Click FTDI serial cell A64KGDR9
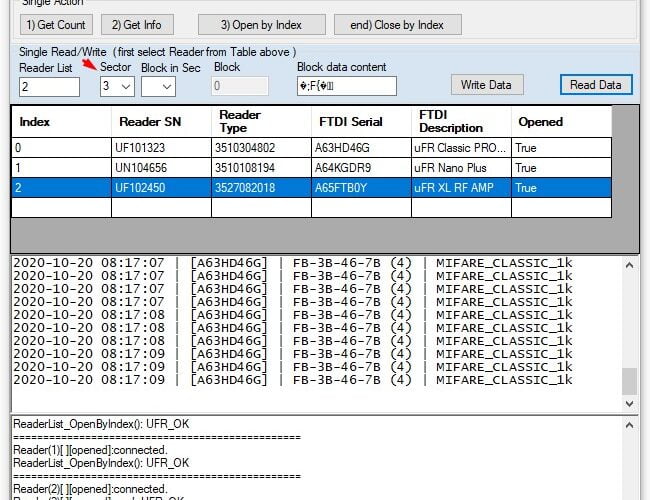 coord(361,168)
